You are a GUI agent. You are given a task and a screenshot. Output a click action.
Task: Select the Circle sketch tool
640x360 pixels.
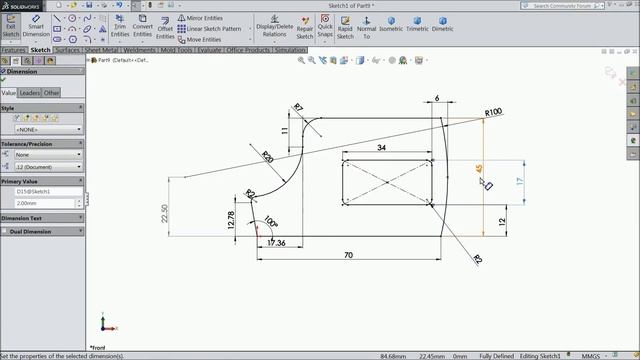(72, 18)
